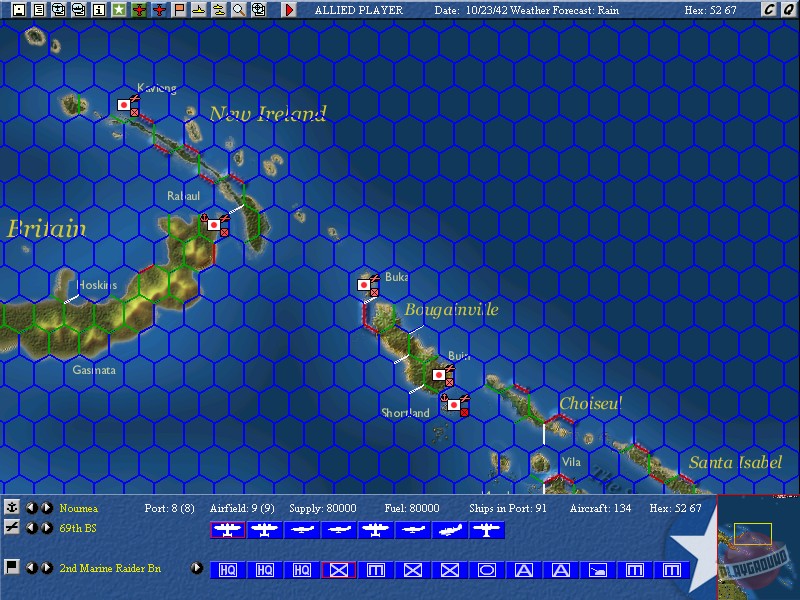Open the report screen via the document icon
The image size is (800, 600).
point(41,8)
